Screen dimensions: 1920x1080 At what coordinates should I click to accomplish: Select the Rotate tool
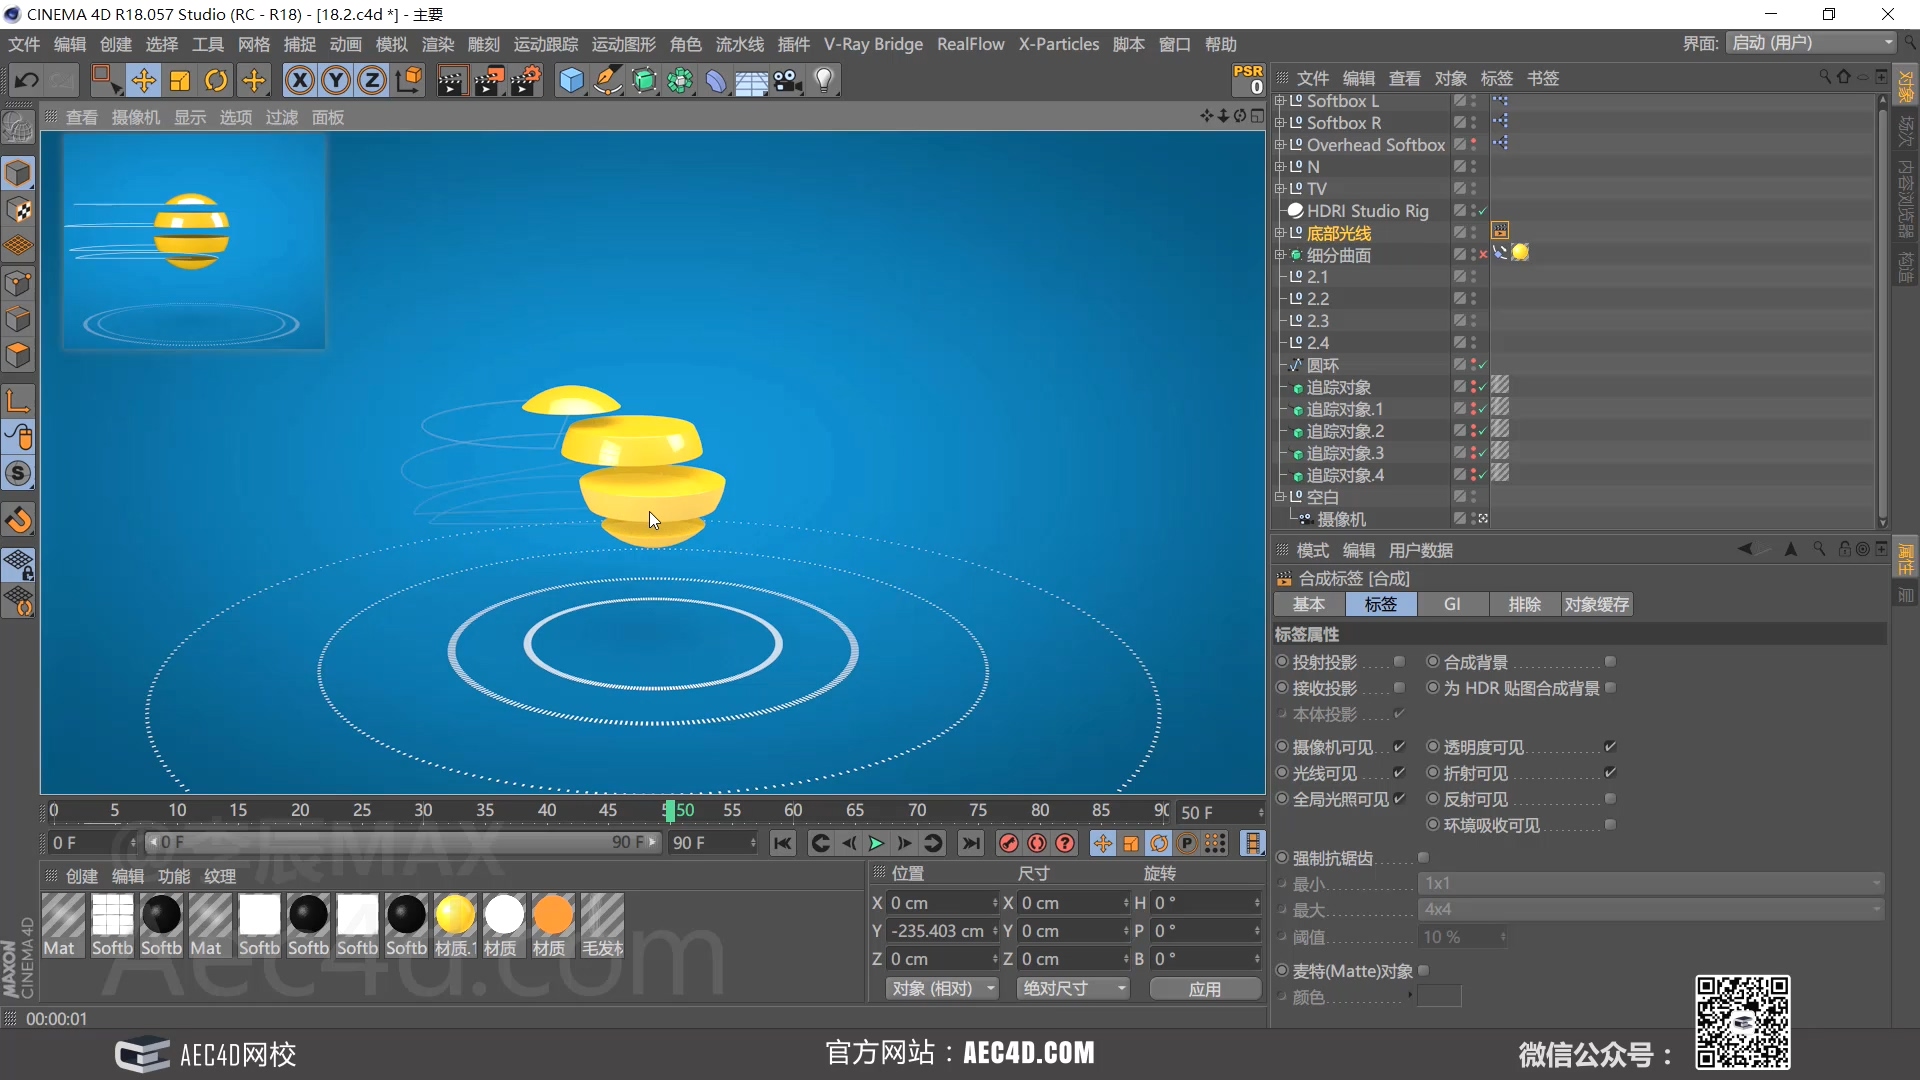pyautogui.click(x=216, y=81)
